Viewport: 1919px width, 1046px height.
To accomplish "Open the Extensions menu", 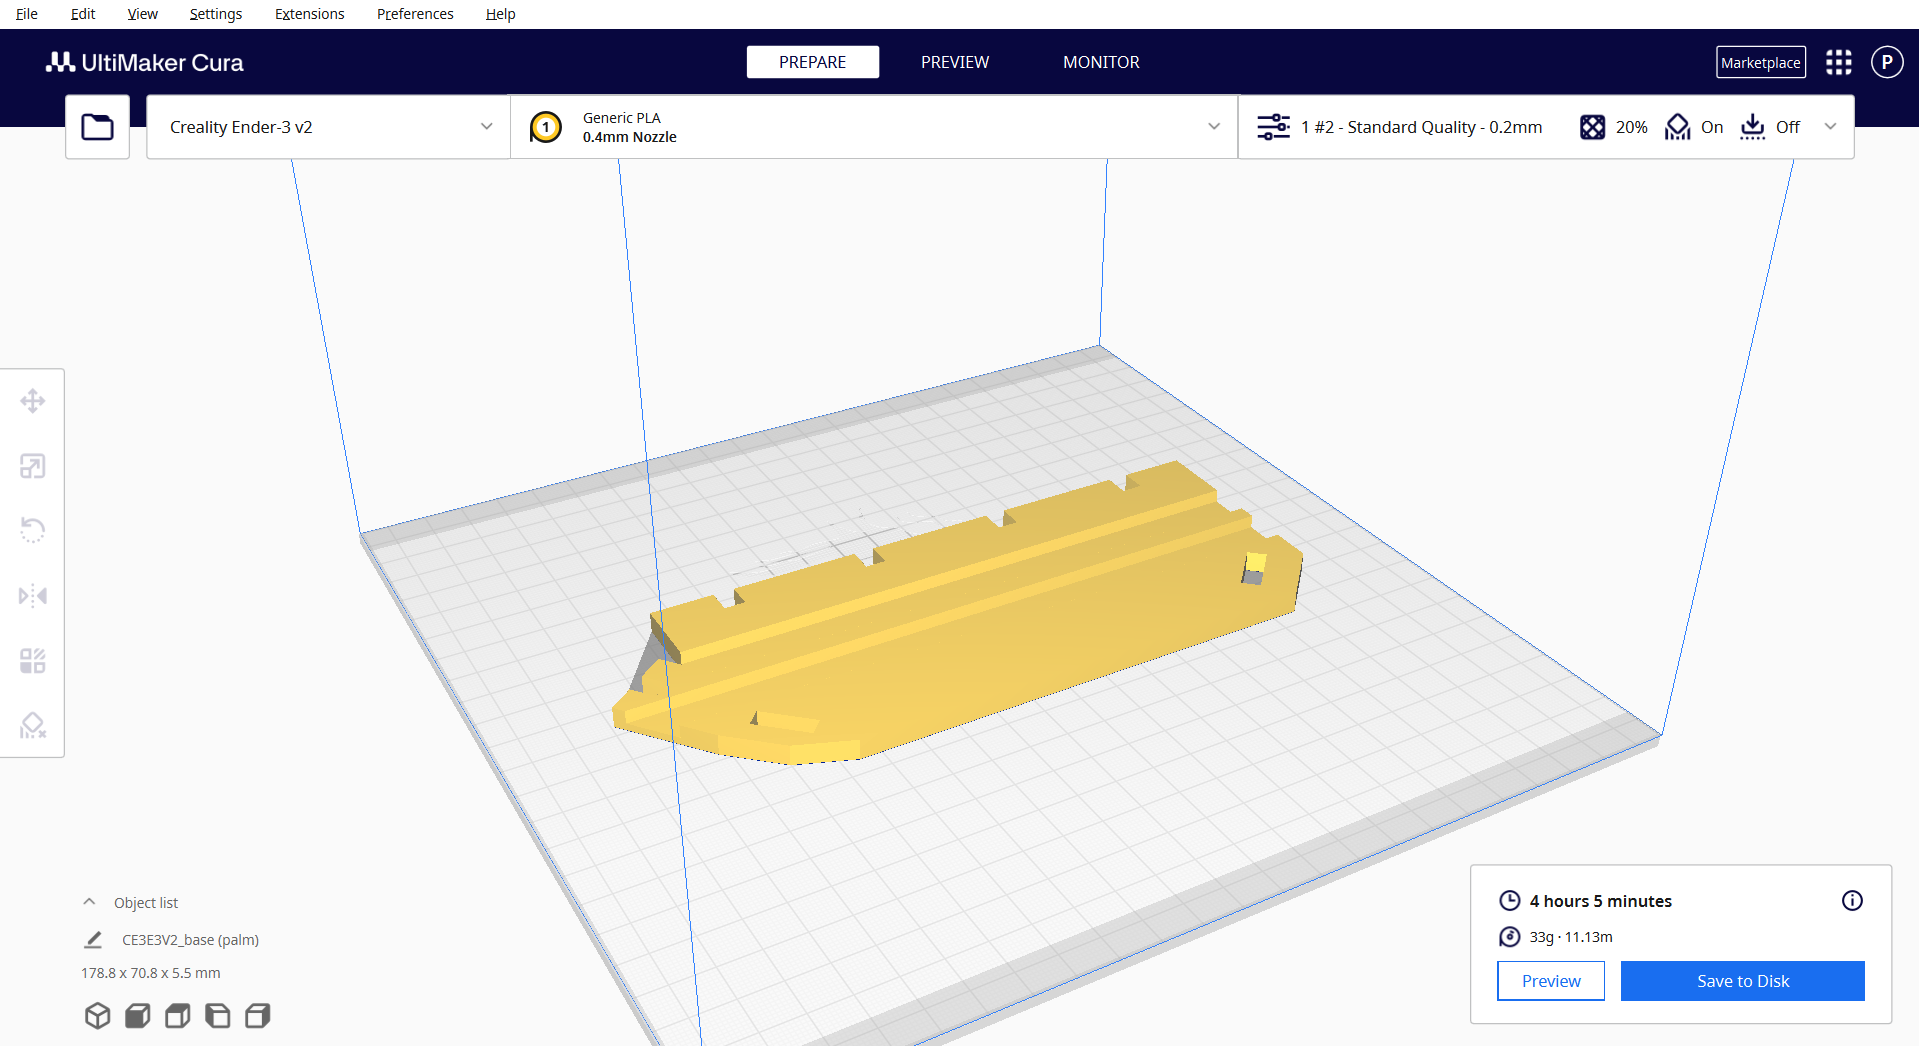I will (x=309, y=14).
